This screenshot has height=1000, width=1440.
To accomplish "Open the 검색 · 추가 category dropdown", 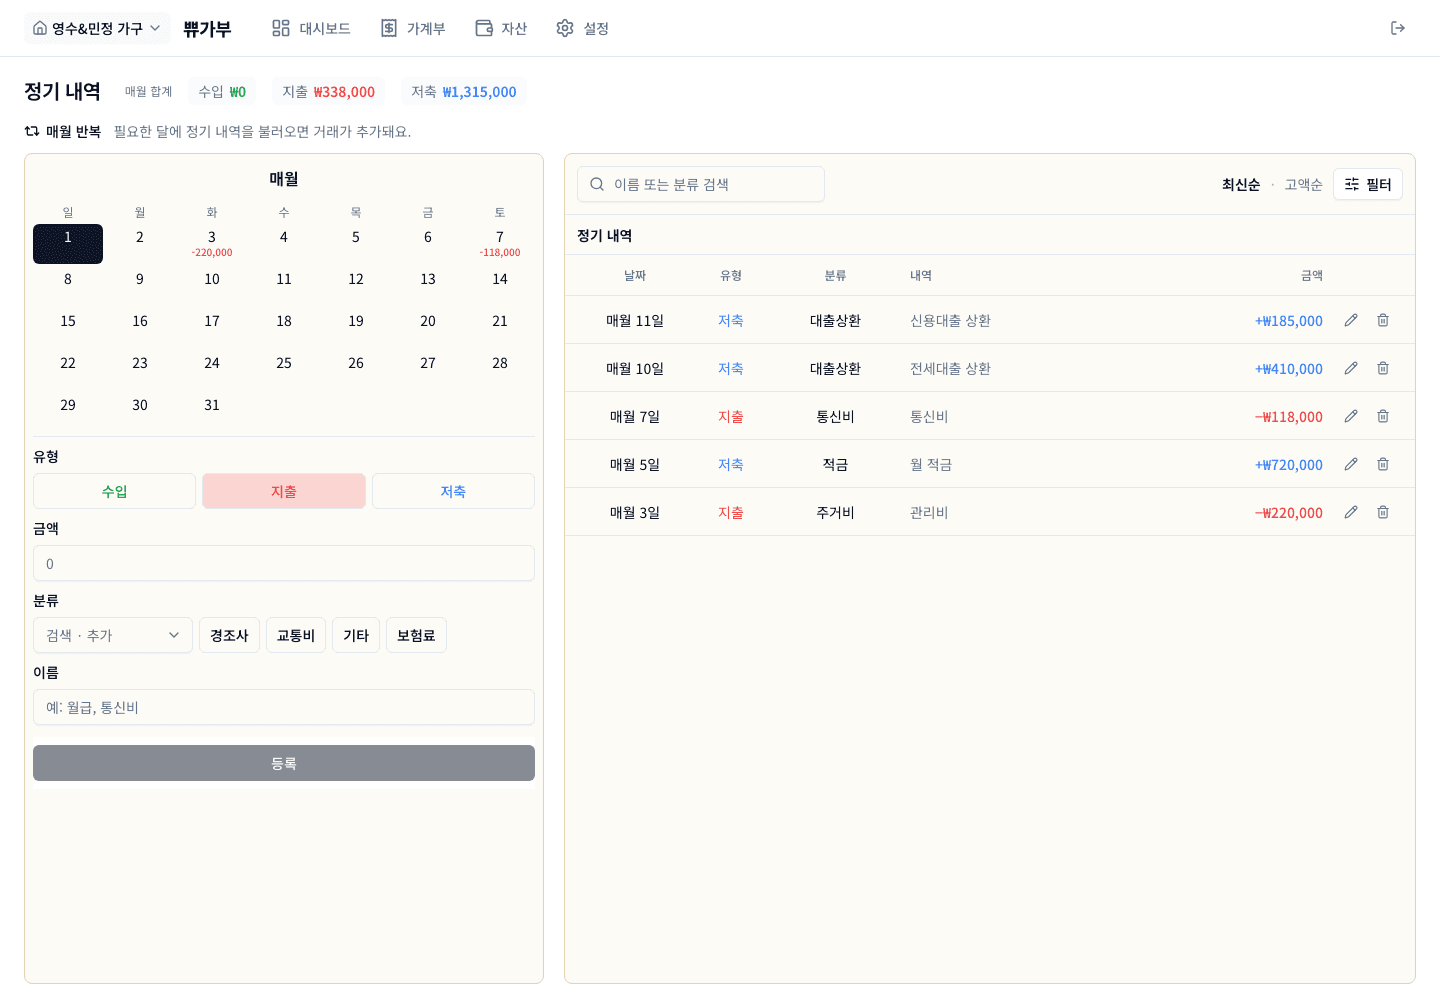I will [x=113, y=635].
